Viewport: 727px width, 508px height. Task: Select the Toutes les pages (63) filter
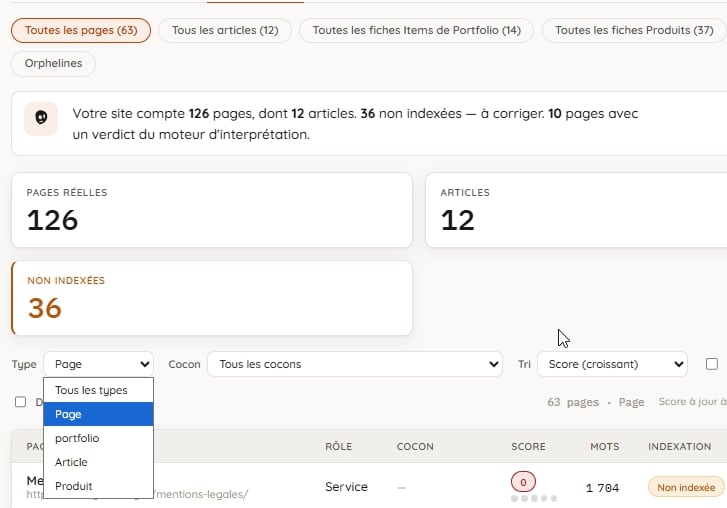(81, 31)
